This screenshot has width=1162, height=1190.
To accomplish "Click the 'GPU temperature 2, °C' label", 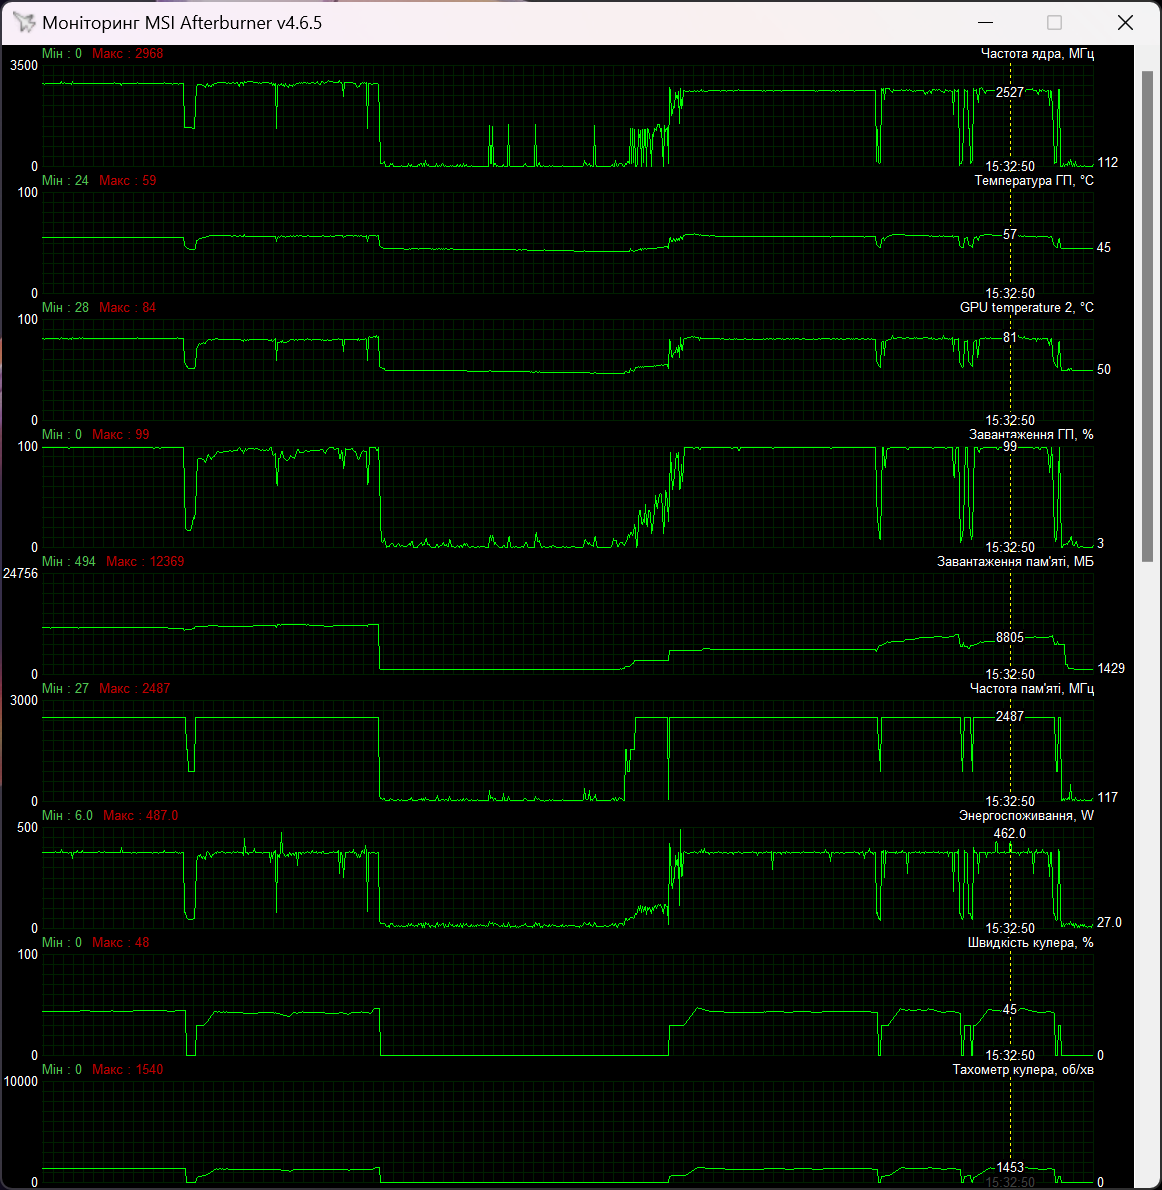I will (1027, 307).
